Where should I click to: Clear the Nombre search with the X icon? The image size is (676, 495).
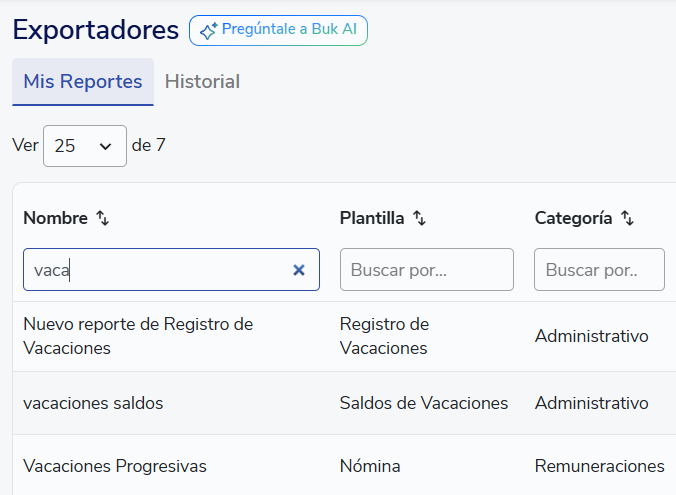[x=298, y=270]
